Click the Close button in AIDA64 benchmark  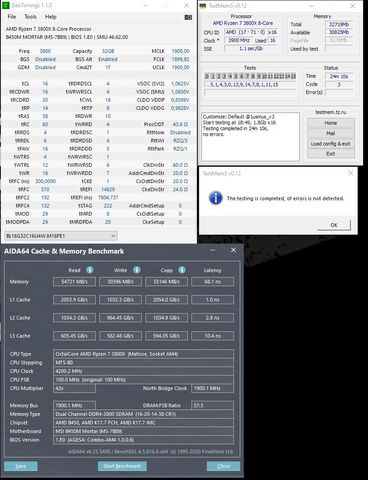click(x=223, y=466)
